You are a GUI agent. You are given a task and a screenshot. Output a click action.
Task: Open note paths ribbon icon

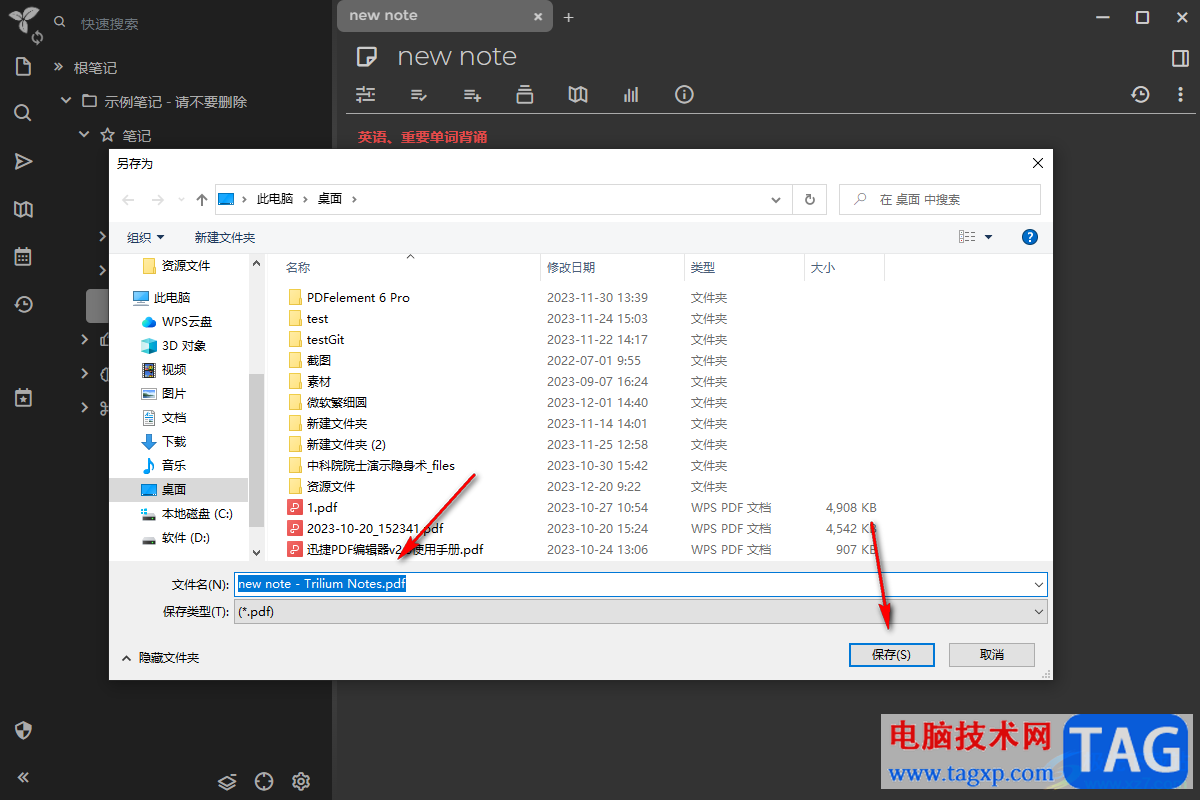(525, 94)
